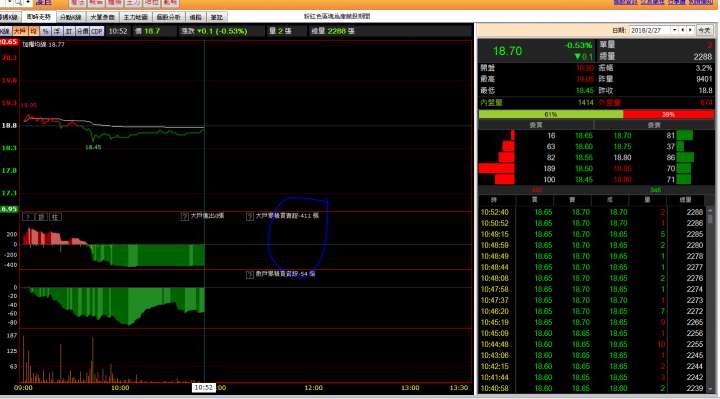Screen dimensions: 720x399
Task: Click the 線 line-style button in the sub-chart
Action: click(x=41, y=217)
